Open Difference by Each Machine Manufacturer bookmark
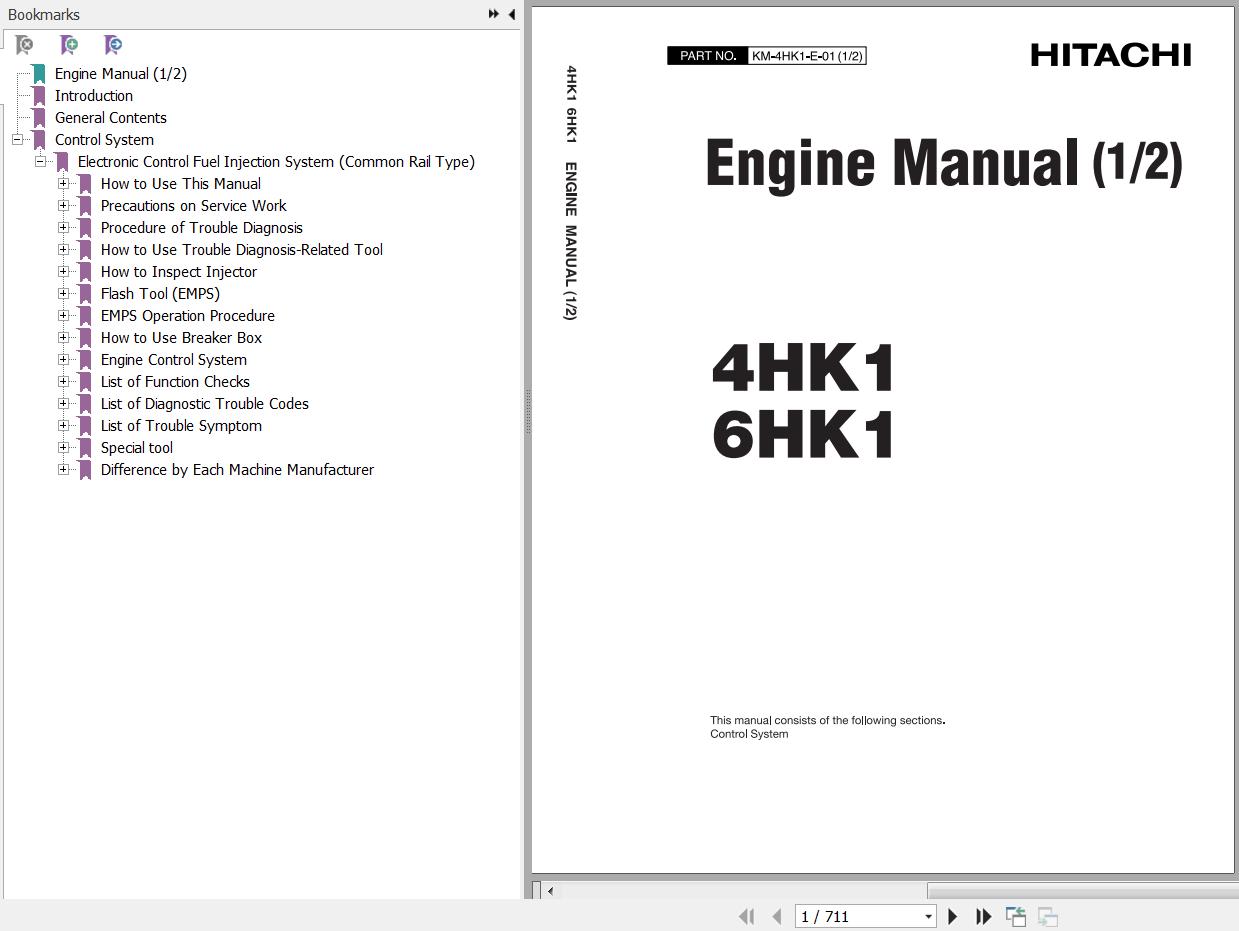 pos(237,470)
